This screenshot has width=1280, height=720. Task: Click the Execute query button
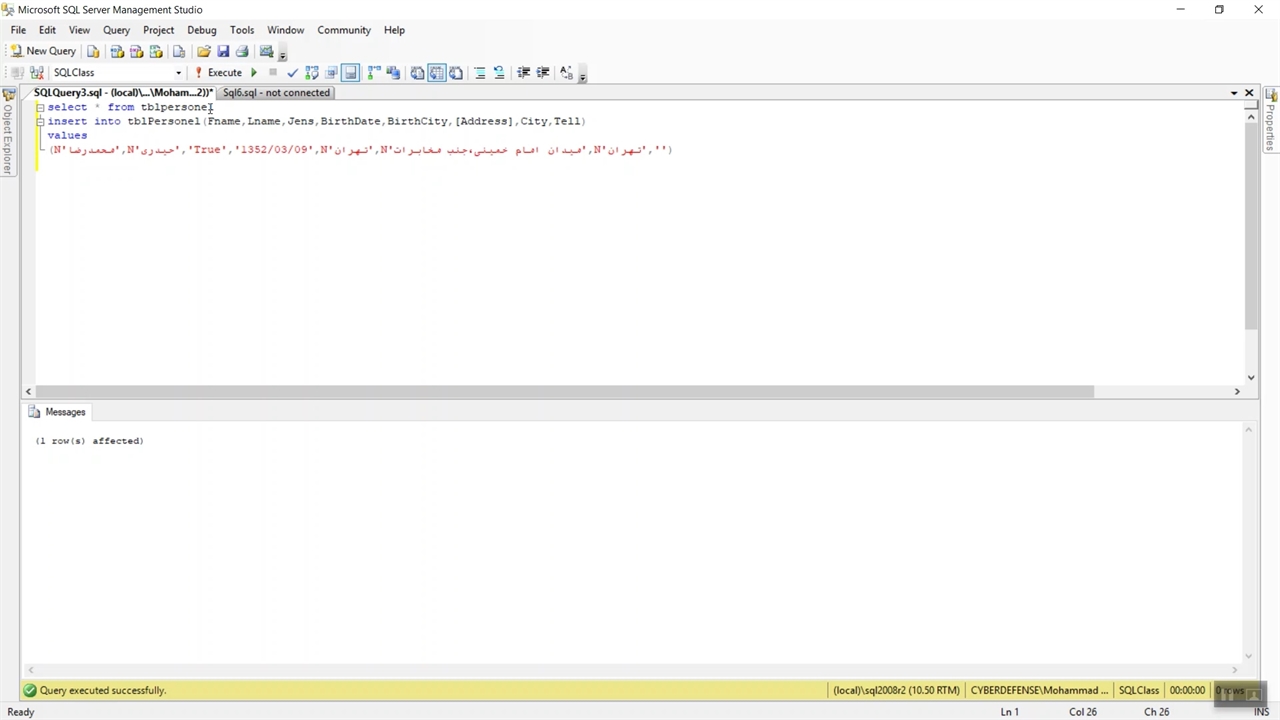[218, 72]
